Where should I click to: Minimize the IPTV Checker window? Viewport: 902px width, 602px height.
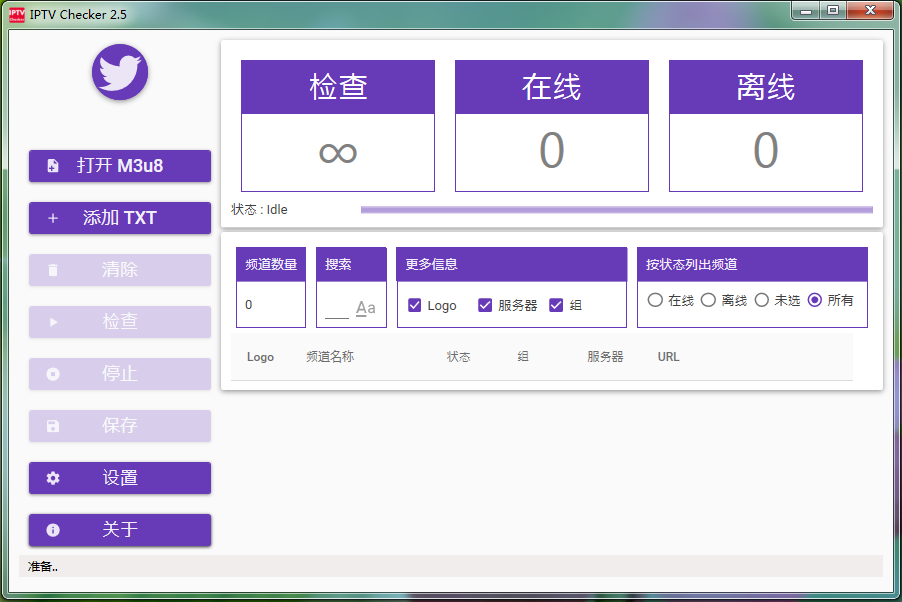pyautogui.click(x=807, y=10)
